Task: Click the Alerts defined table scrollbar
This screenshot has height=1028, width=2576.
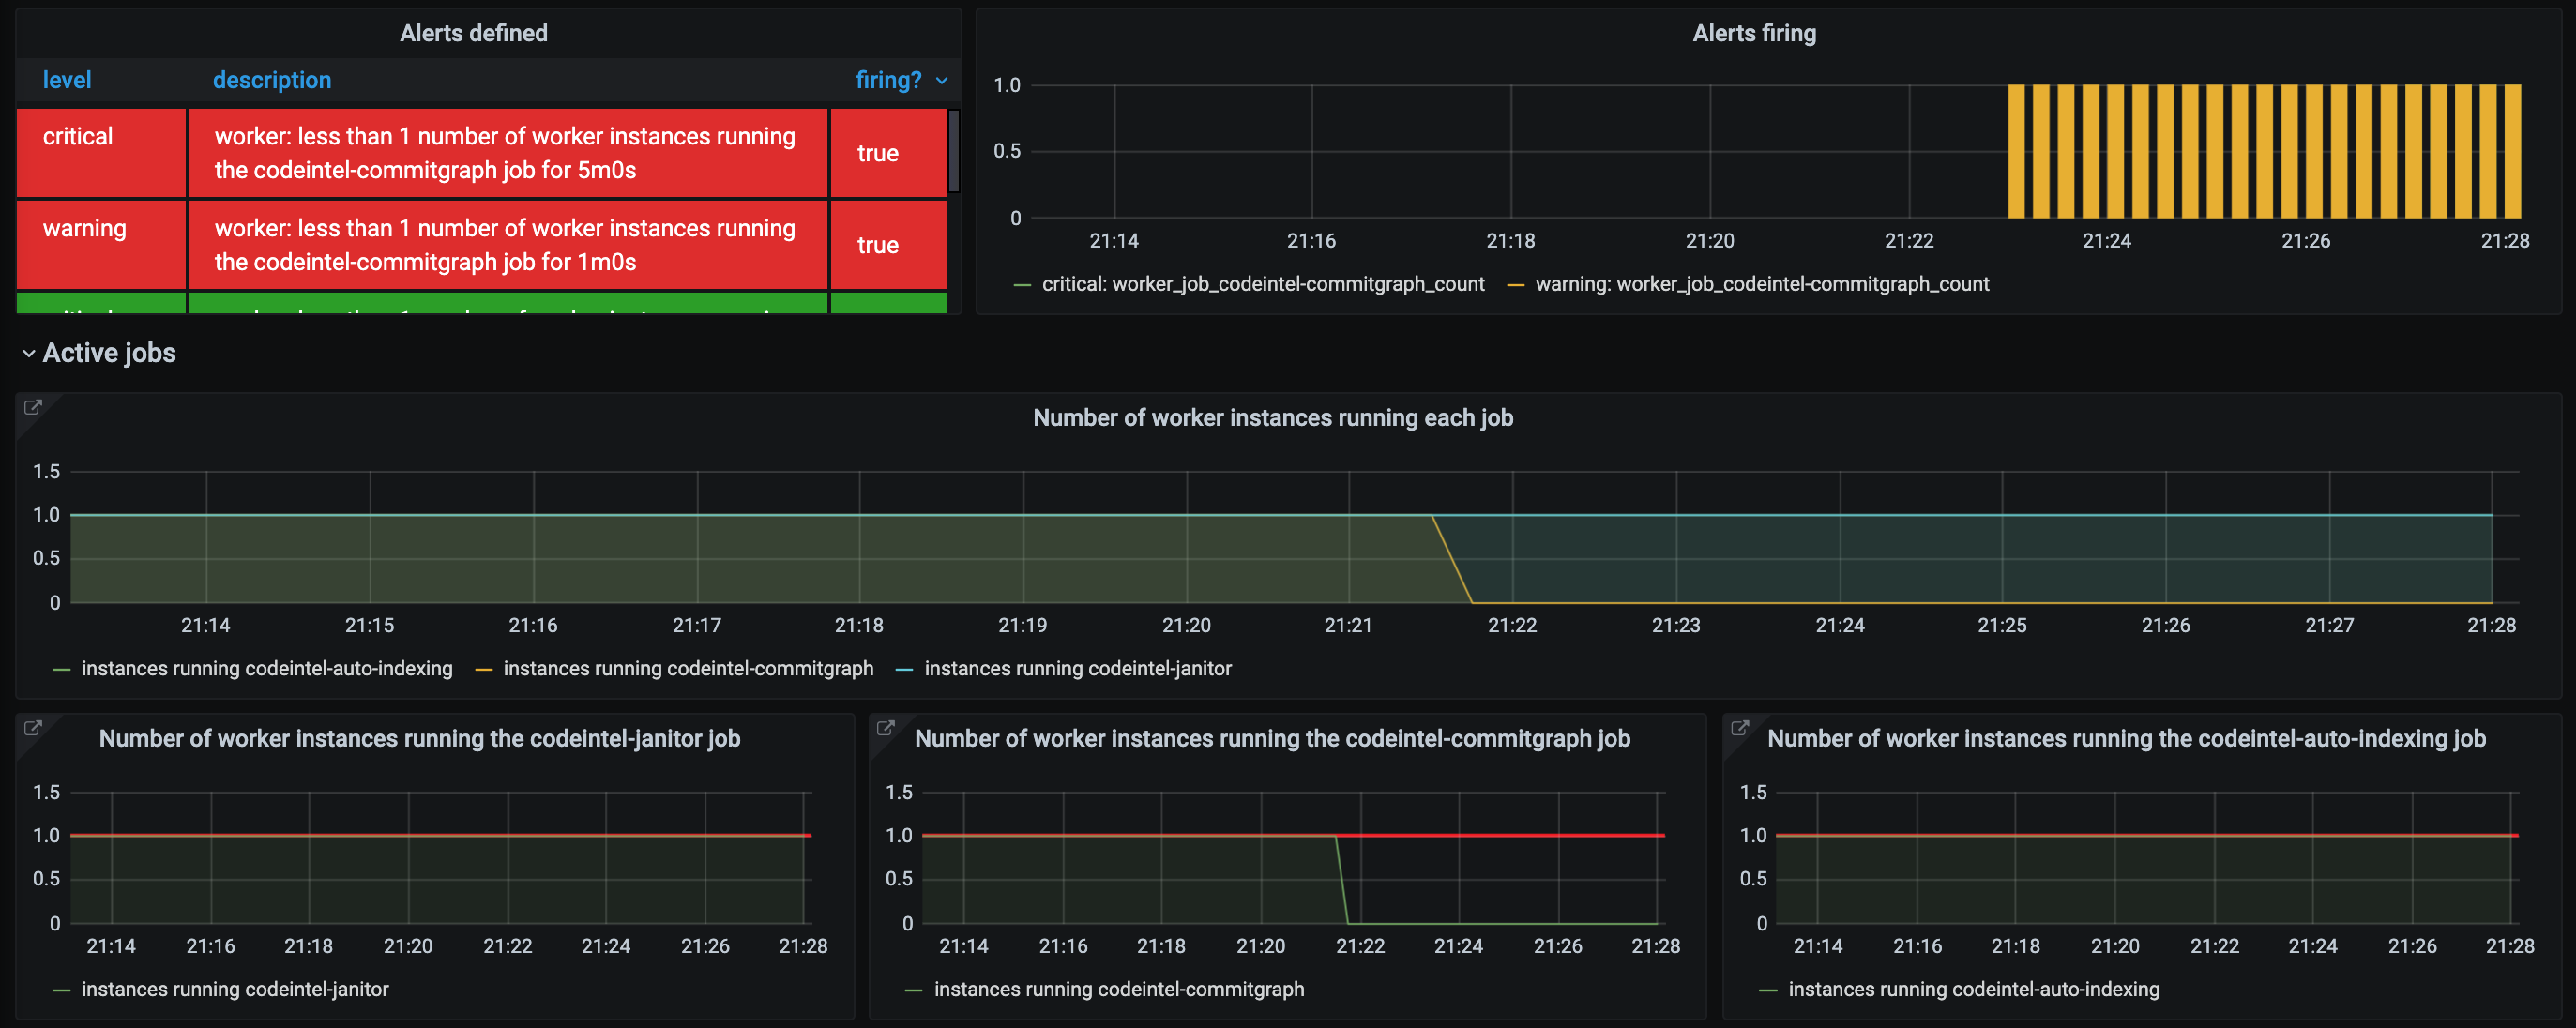Action: [x=954, y=151]
